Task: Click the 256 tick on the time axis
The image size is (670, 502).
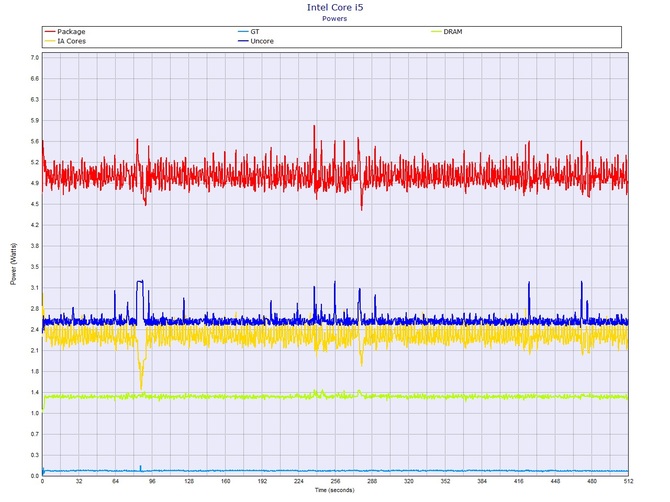Action: click(x=335, y=481)
